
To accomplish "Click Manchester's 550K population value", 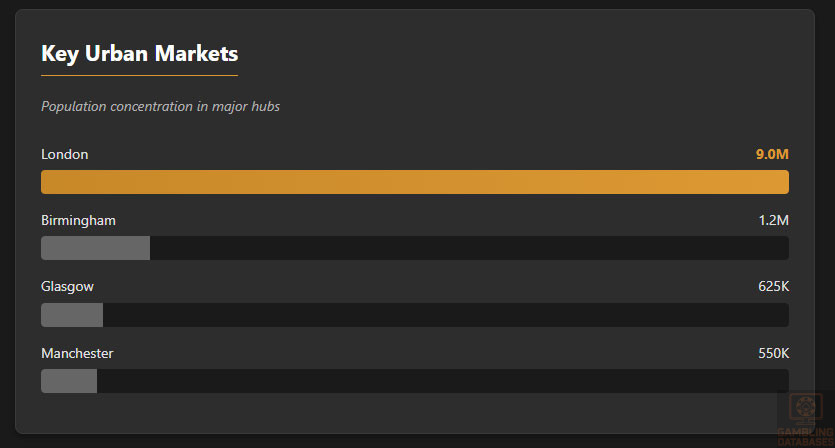I will tap(773, 353).
